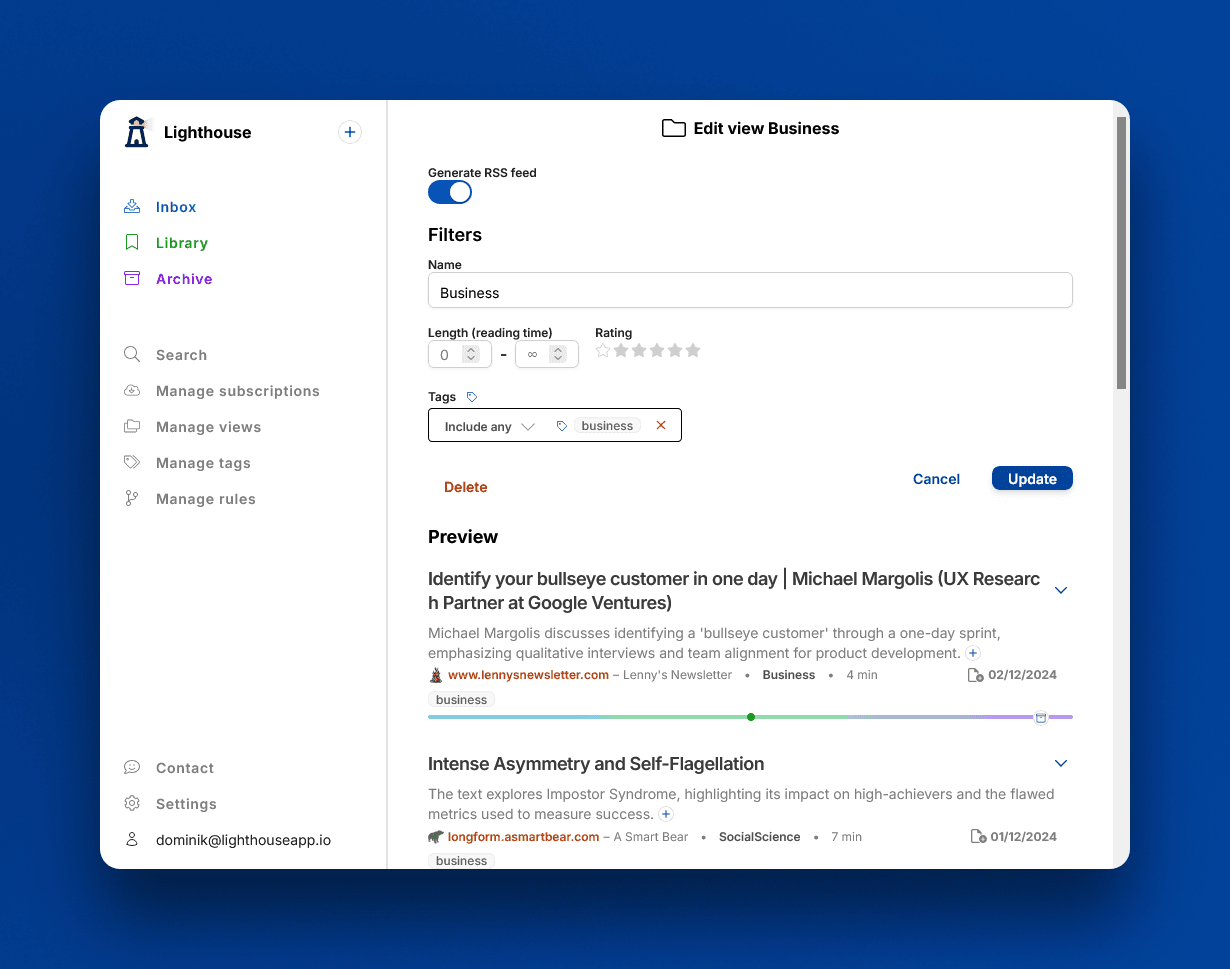Click the Lighthouse logo icon
This screenshot has width=1230, height=969.
137,132
